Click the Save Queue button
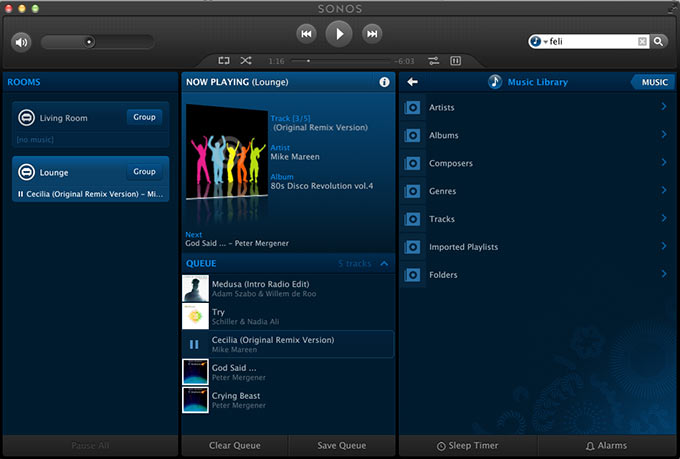Image resolution: width=680 pixels, height=459 pixels. point(342,446)
